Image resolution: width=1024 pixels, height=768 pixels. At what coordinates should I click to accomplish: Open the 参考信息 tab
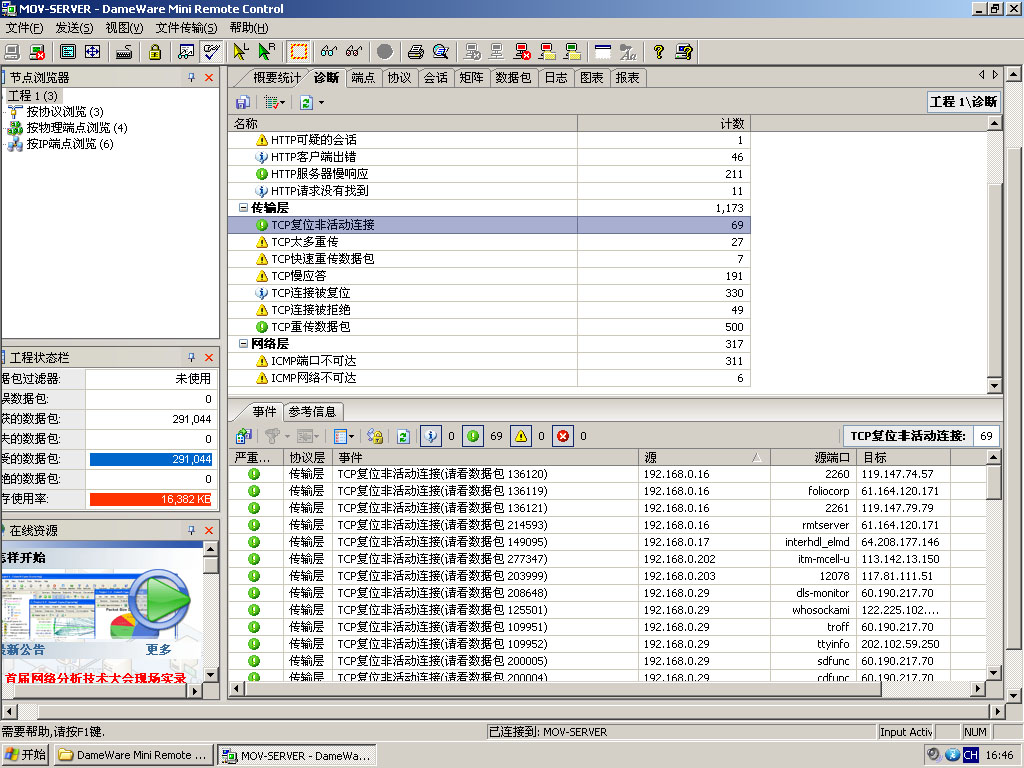[312, 411]
